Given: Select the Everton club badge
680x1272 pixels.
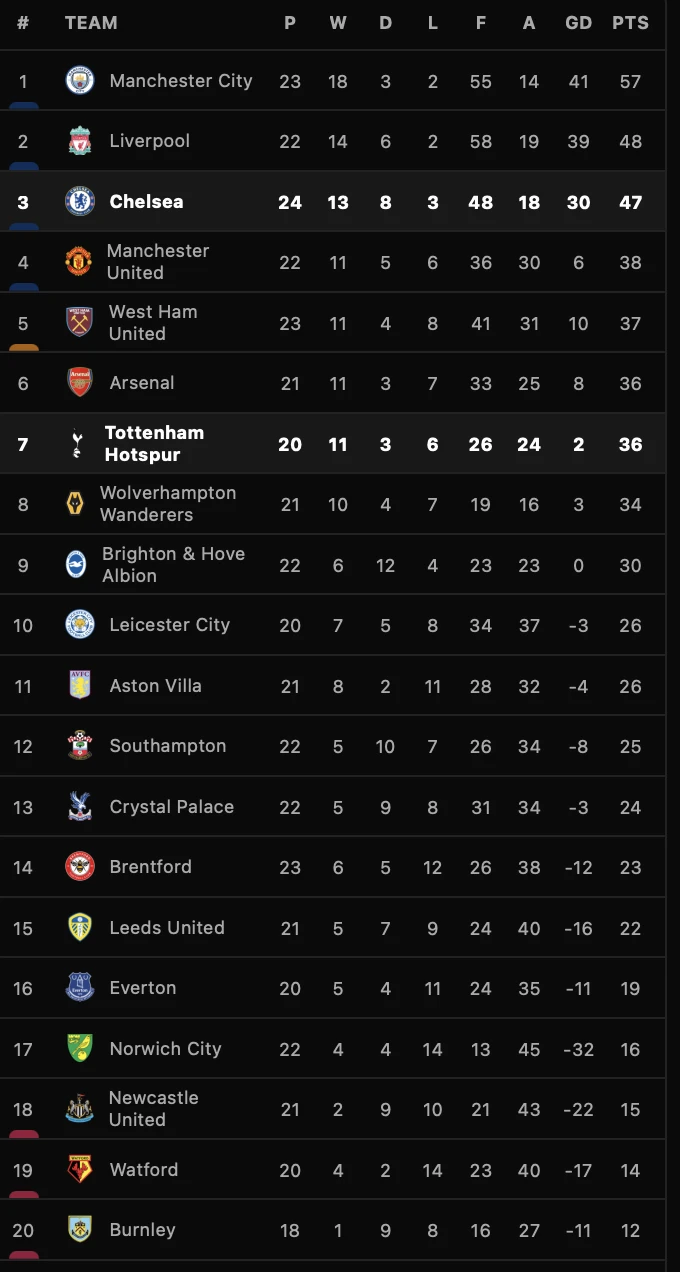Looking at the screenshot, I should 80,988.
